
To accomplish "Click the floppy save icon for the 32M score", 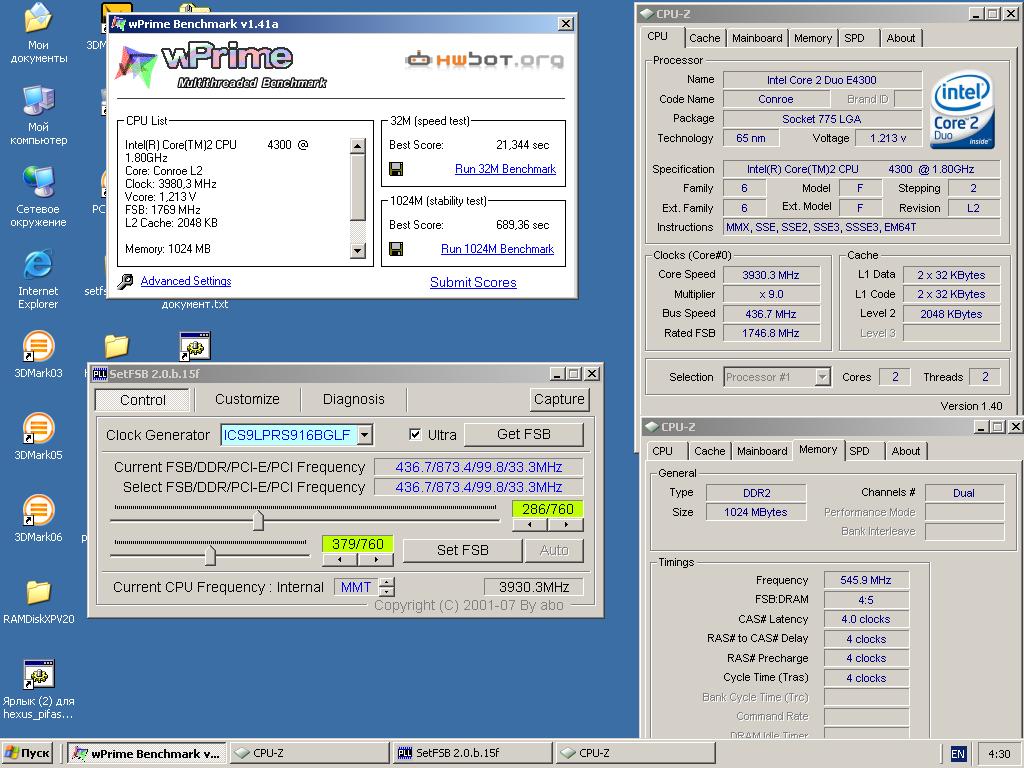I will pos(396,169).
